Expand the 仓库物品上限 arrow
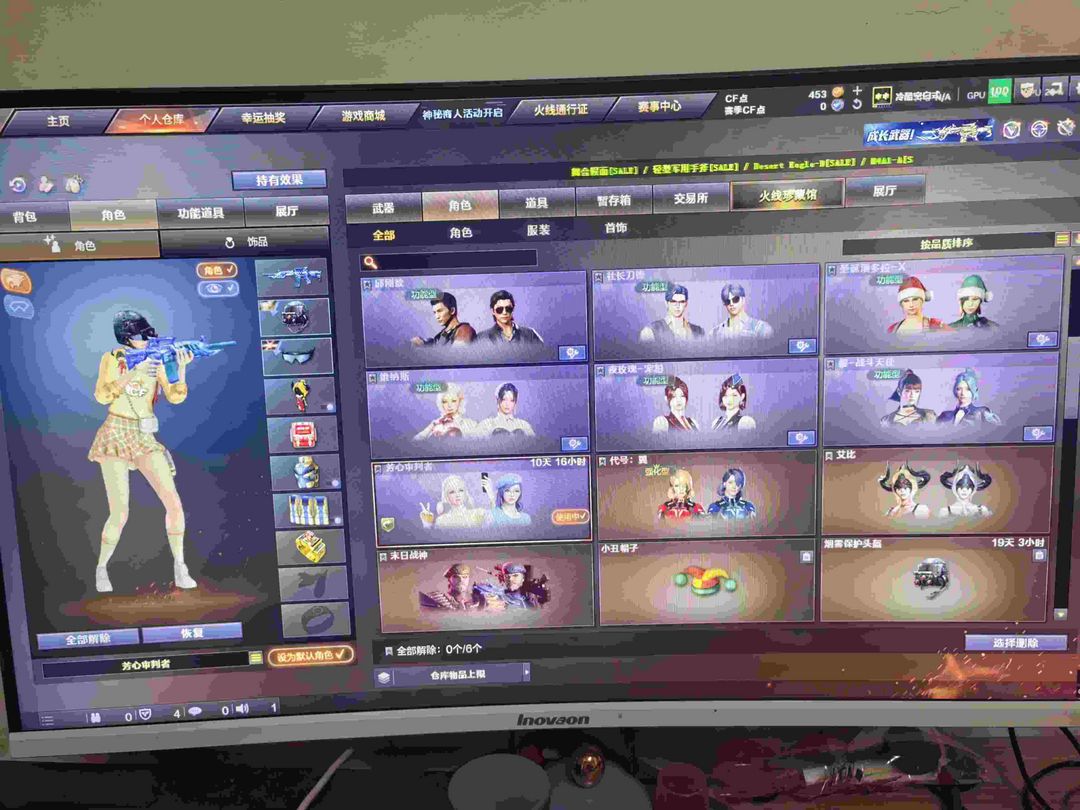Screen dimensions: 1080x810 (526, 671)
